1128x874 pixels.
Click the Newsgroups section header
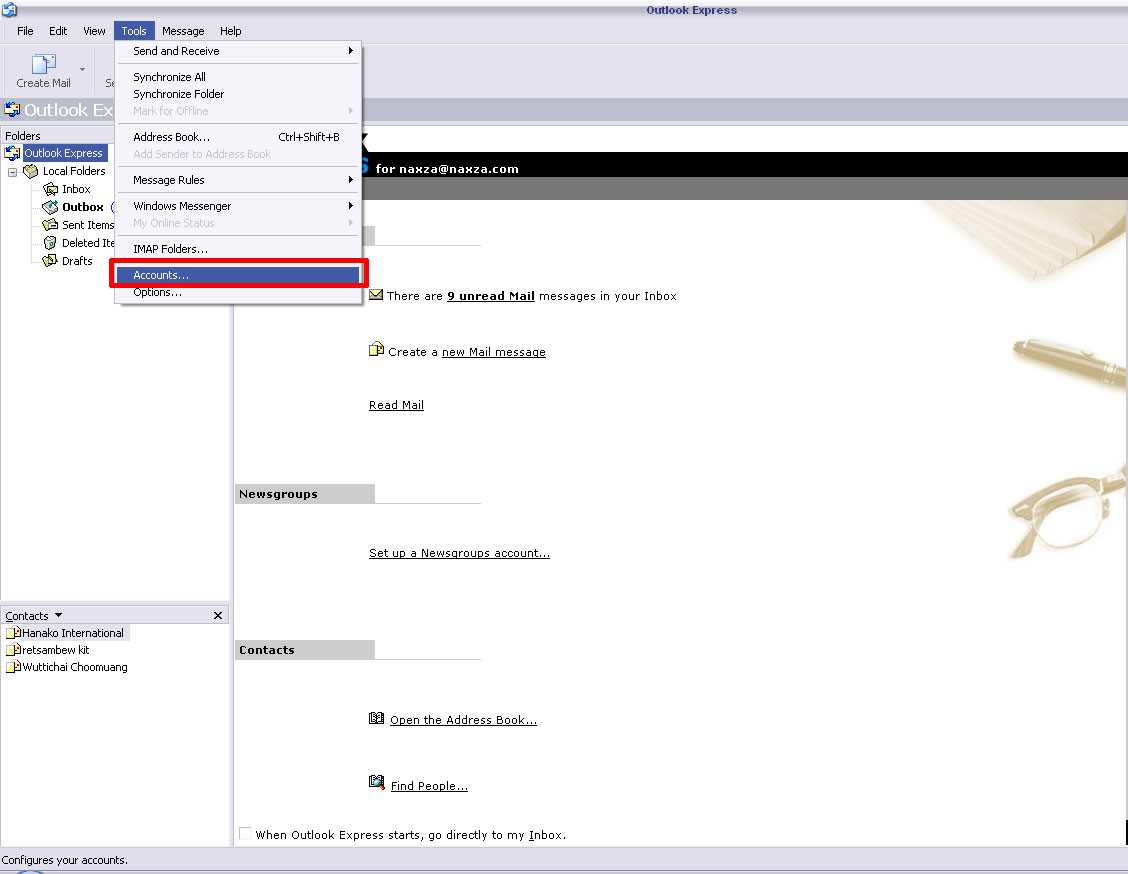tap(305, 494)
